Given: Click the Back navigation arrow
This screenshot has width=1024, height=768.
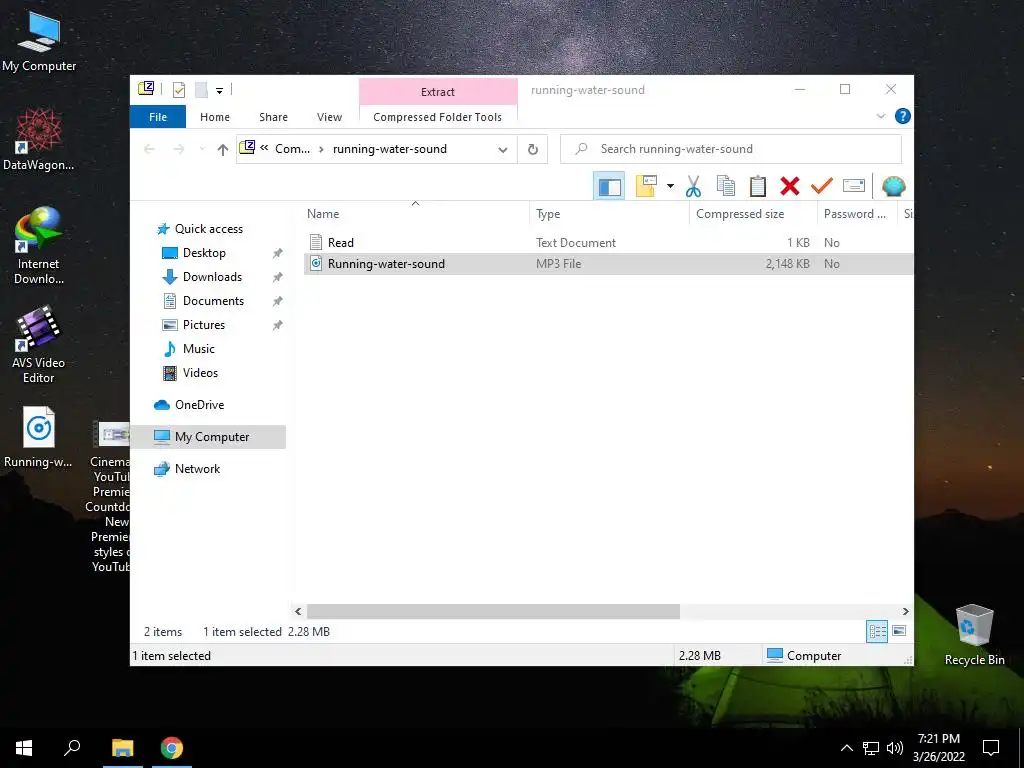Looking at the screenshot, I should tap(149, 150).
